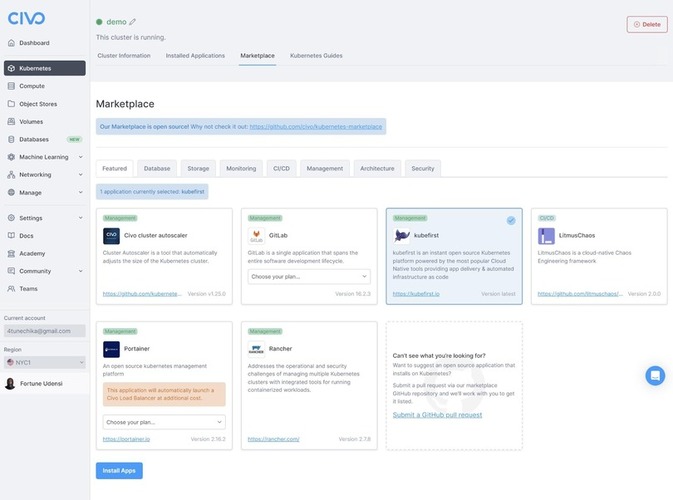Open the portainer.io link
Image resolution: width=673 pixels, height=500 pixels.
pos(126,439)
